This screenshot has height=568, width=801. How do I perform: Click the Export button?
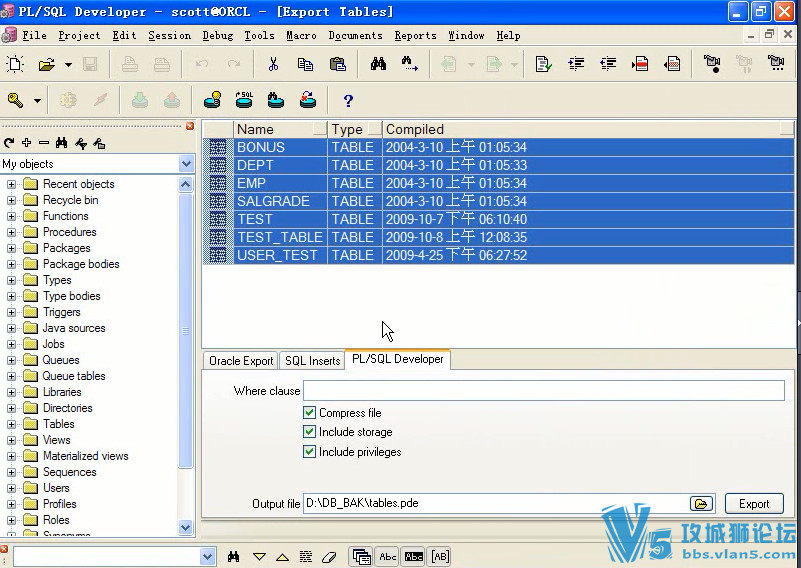(754, 504)
